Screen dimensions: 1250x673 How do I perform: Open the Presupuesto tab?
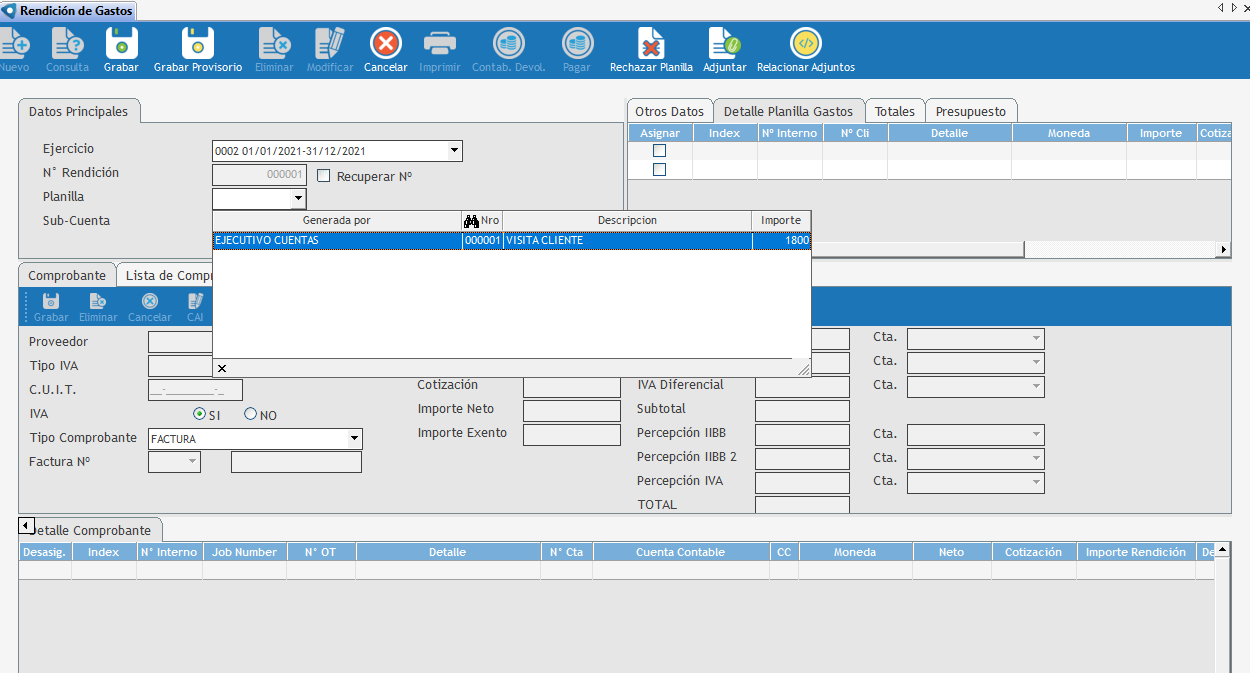coord(971,112)
